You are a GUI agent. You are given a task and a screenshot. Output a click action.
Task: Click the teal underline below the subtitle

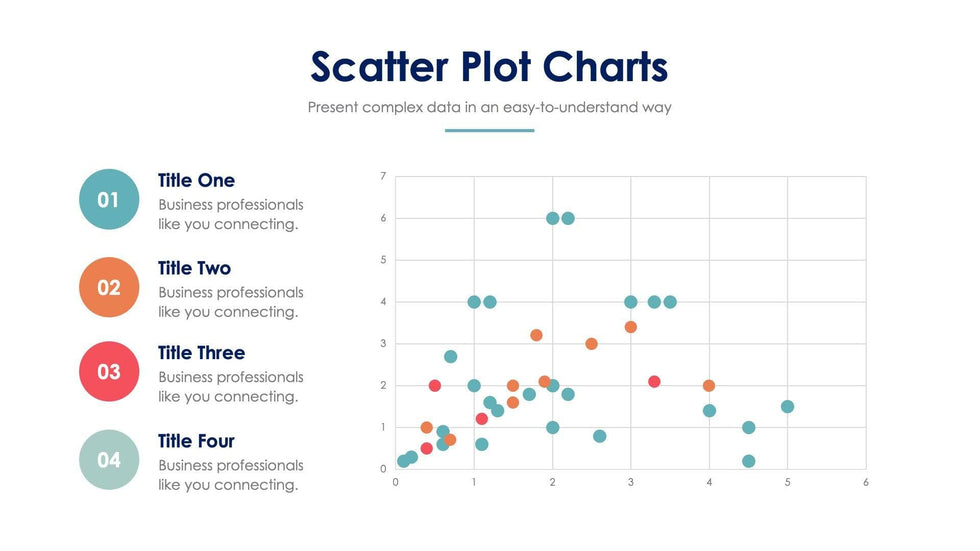(x=489, y=130)
